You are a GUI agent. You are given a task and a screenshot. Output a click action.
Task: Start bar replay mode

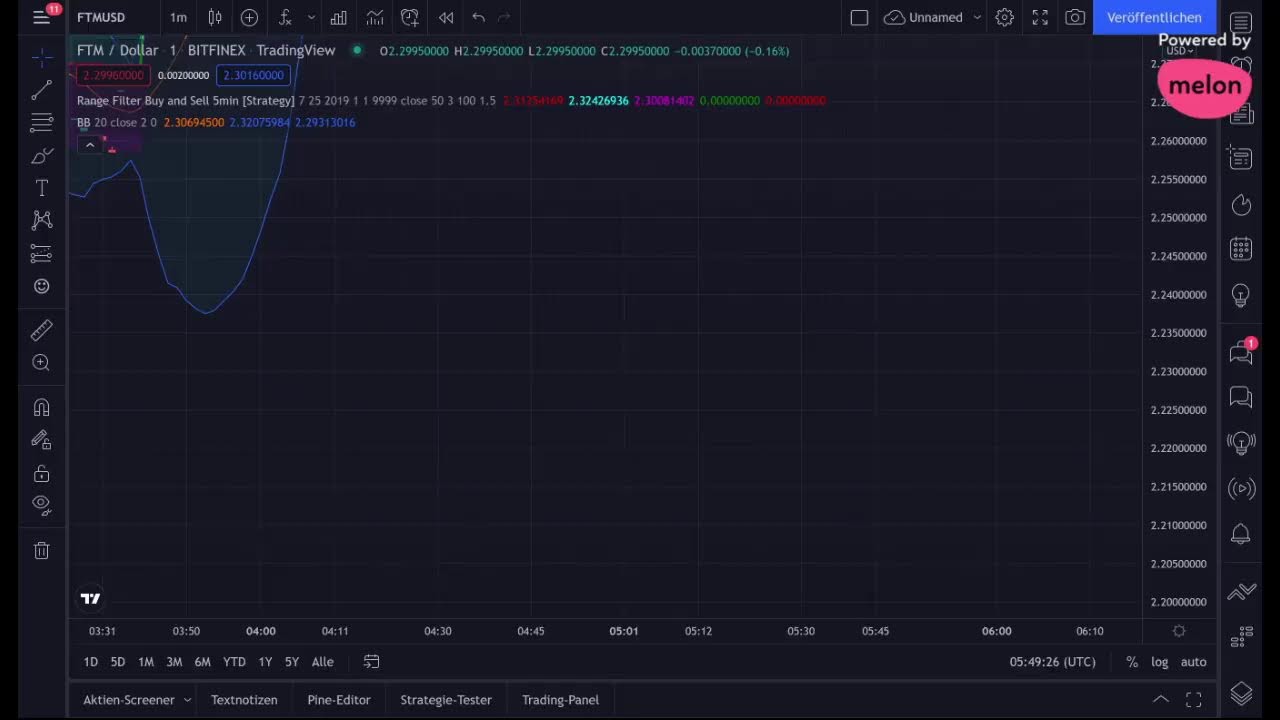click(446, 17)
